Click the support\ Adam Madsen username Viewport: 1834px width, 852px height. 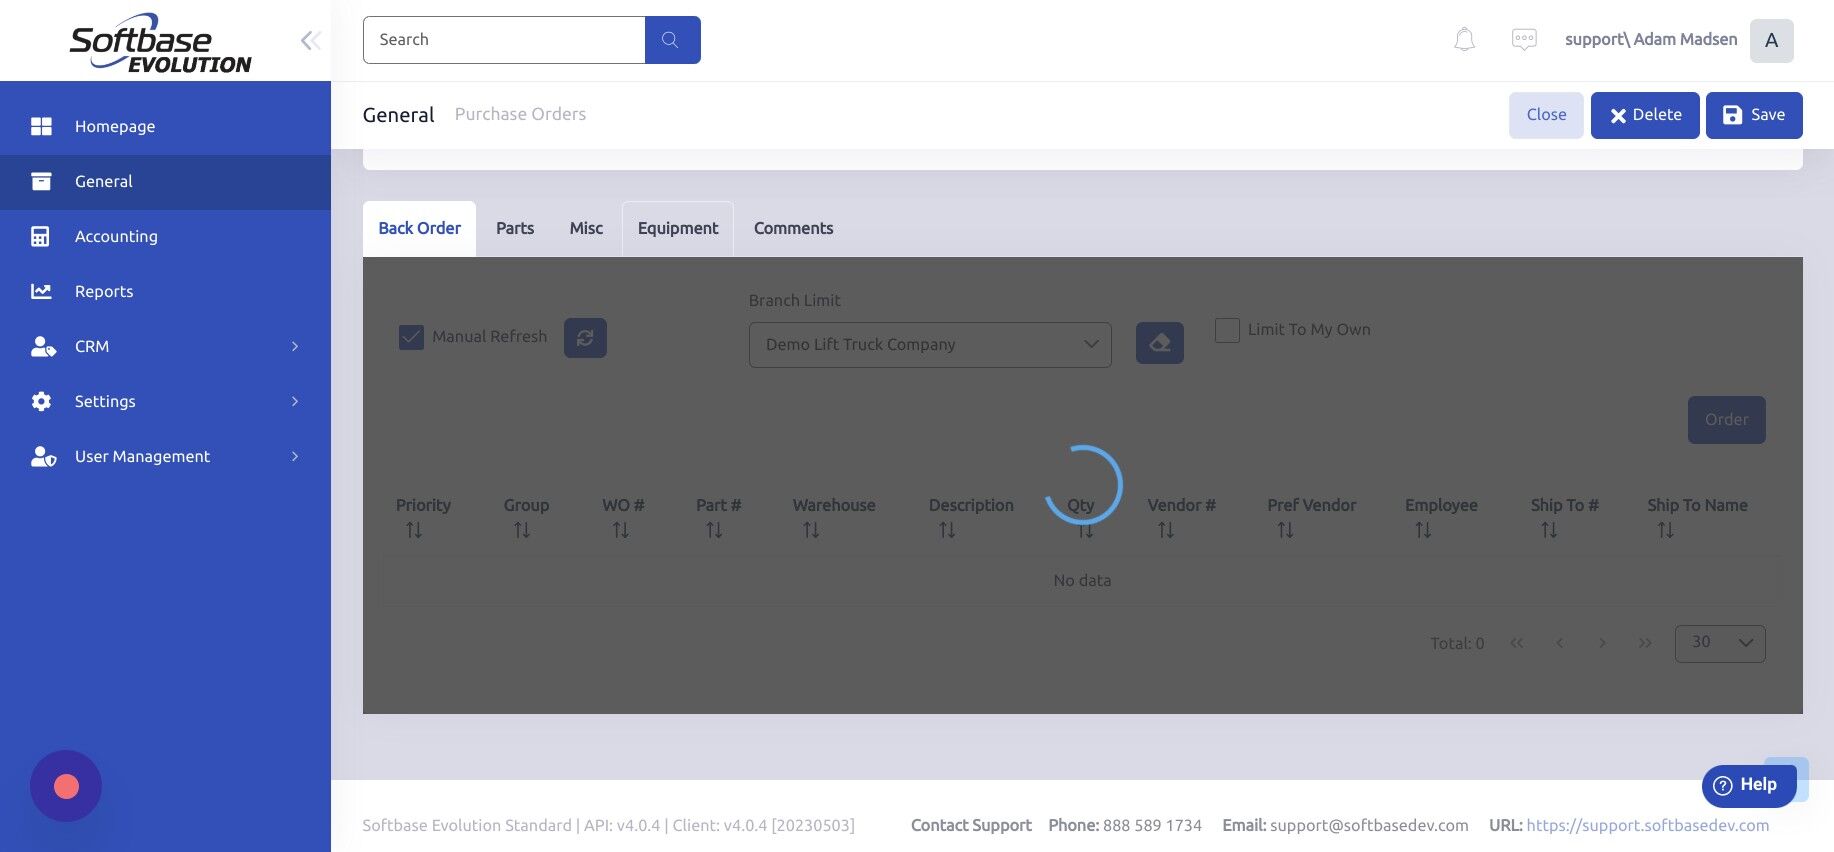click(1651, 40)
